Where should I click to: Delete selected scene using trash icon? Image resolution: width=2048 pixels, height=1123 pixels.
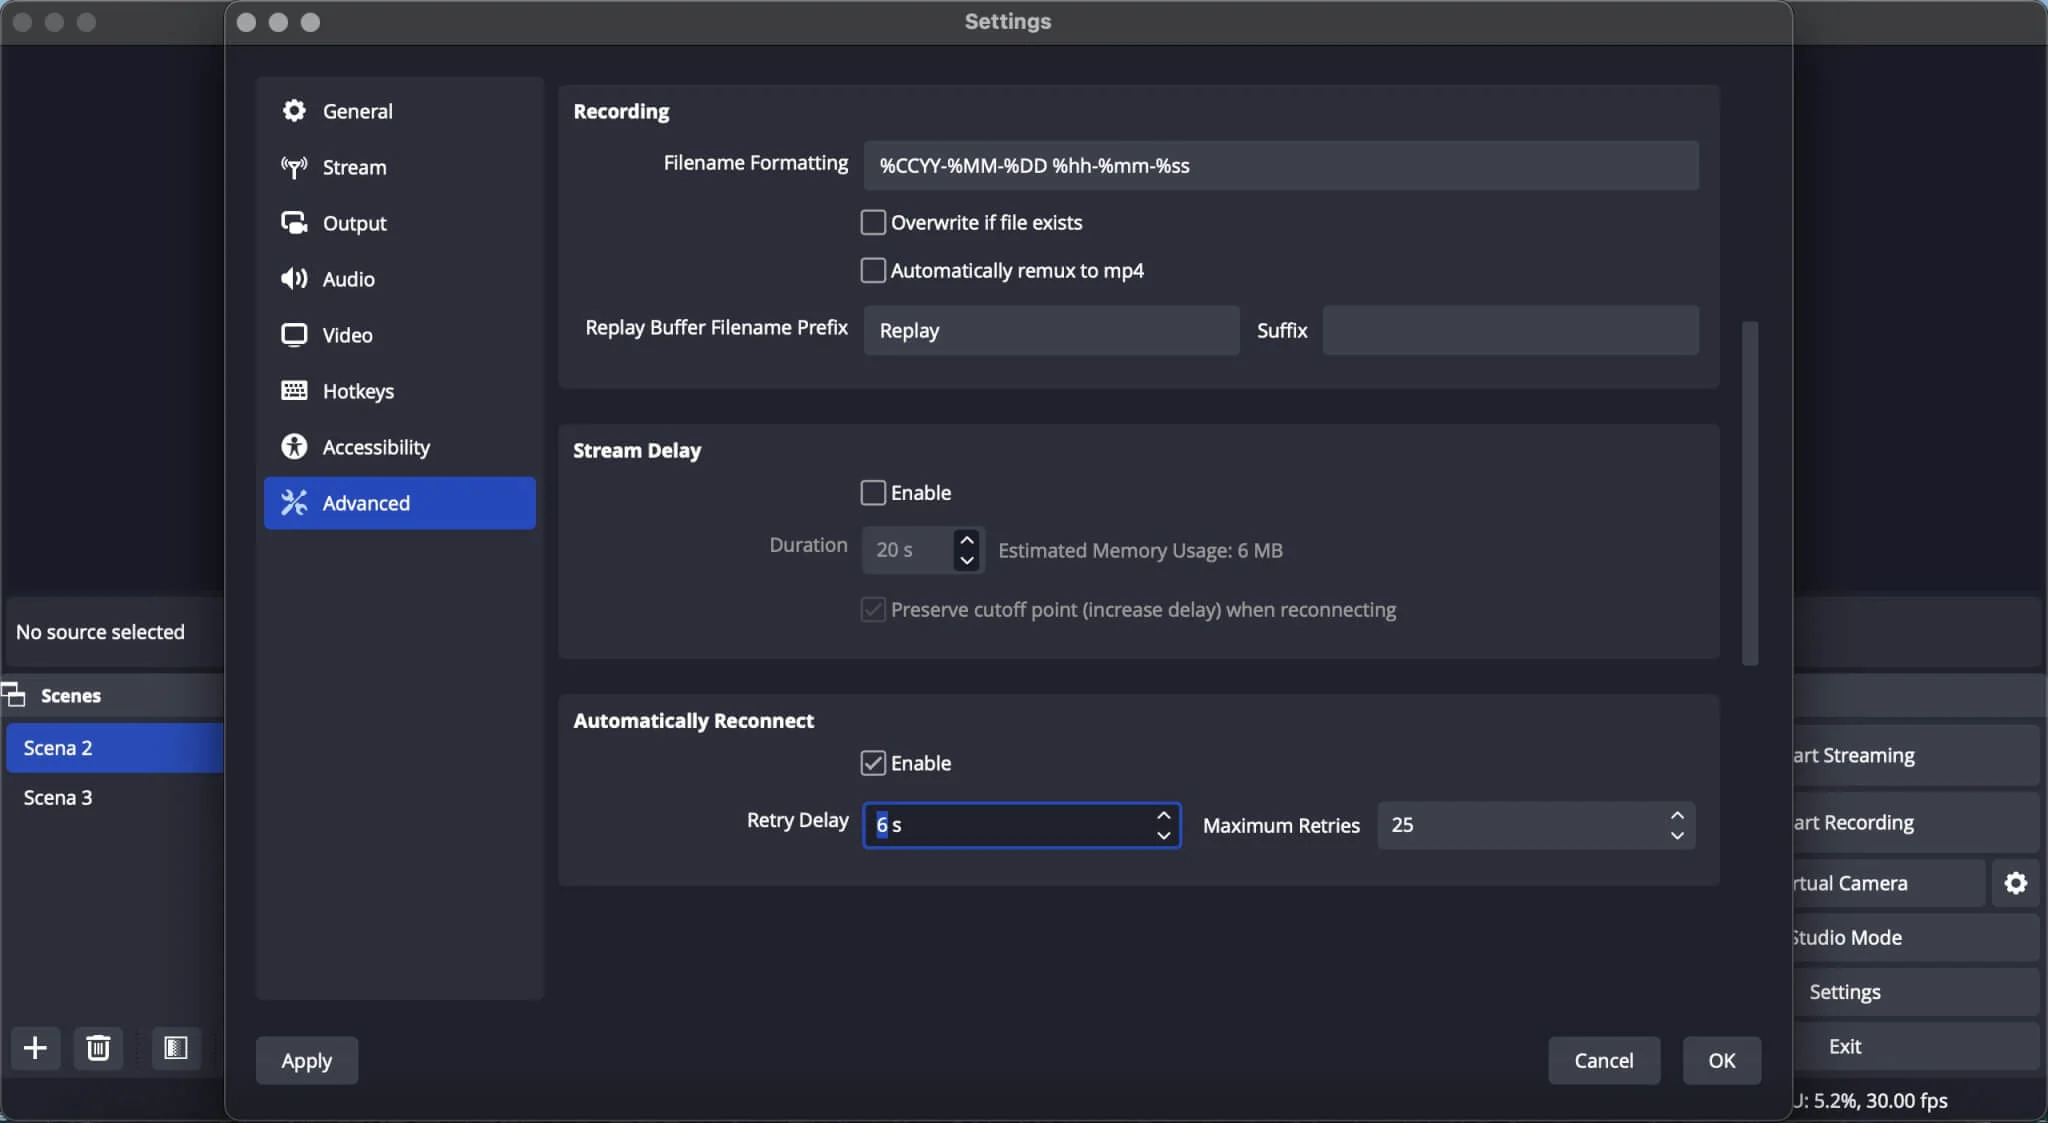point(97,1048)
